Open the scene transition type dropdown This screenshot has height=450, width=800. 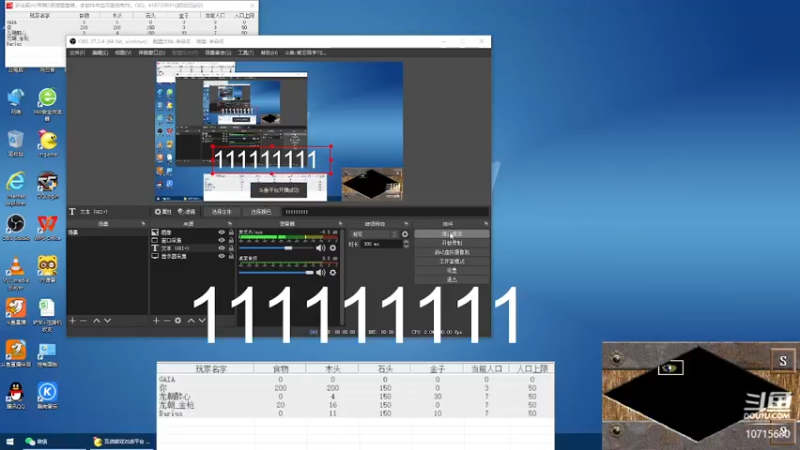tap(374, 234)
